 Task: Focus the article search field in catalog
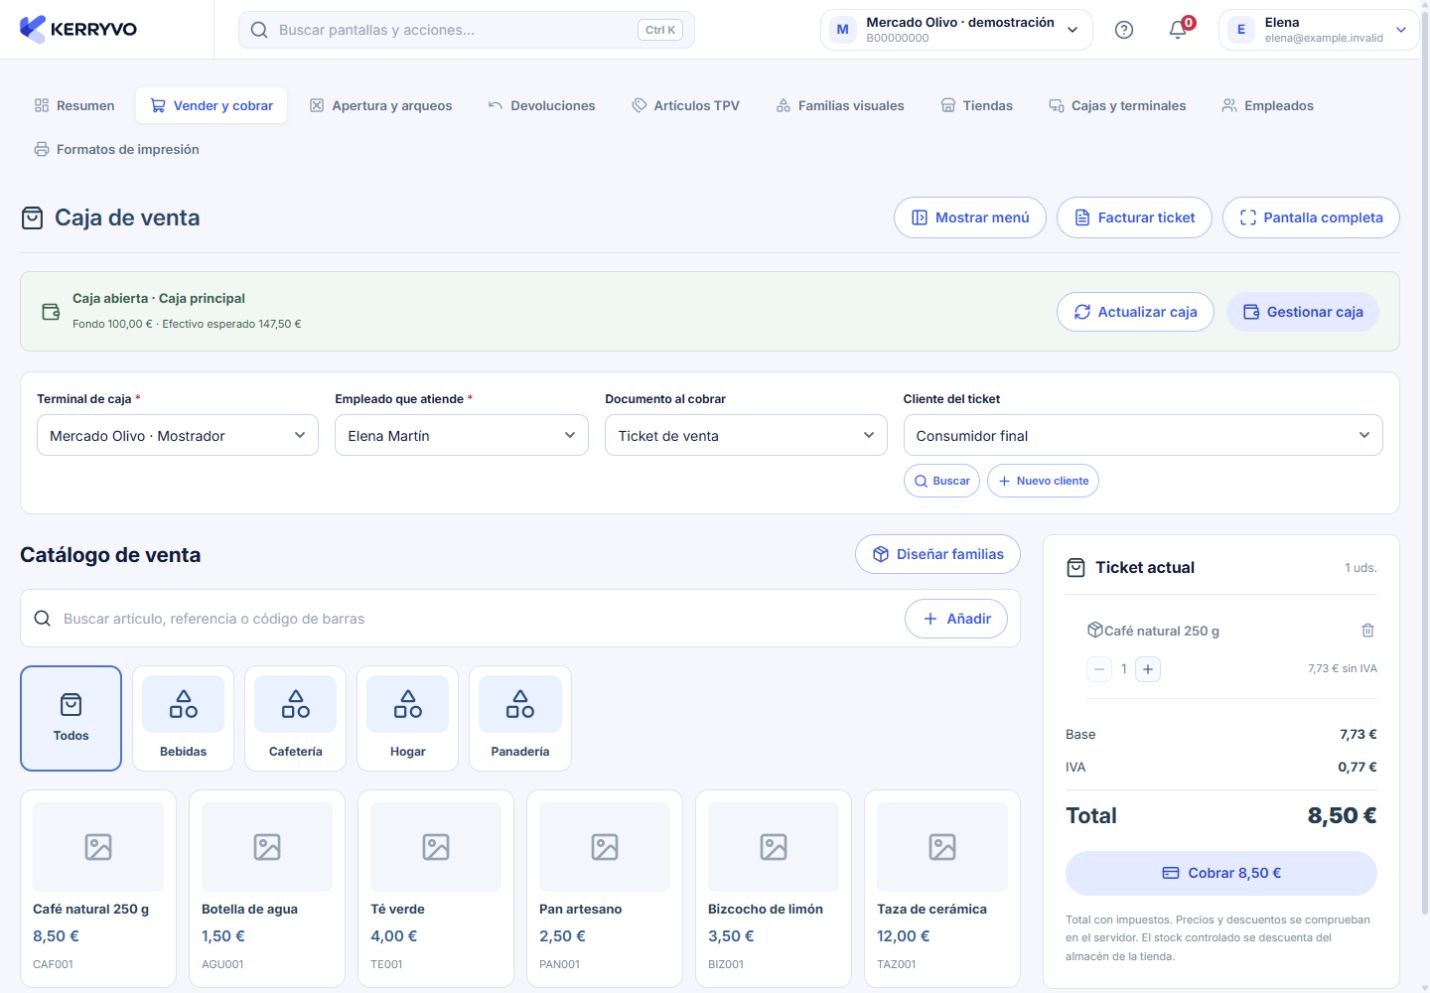tap(478, 619)
